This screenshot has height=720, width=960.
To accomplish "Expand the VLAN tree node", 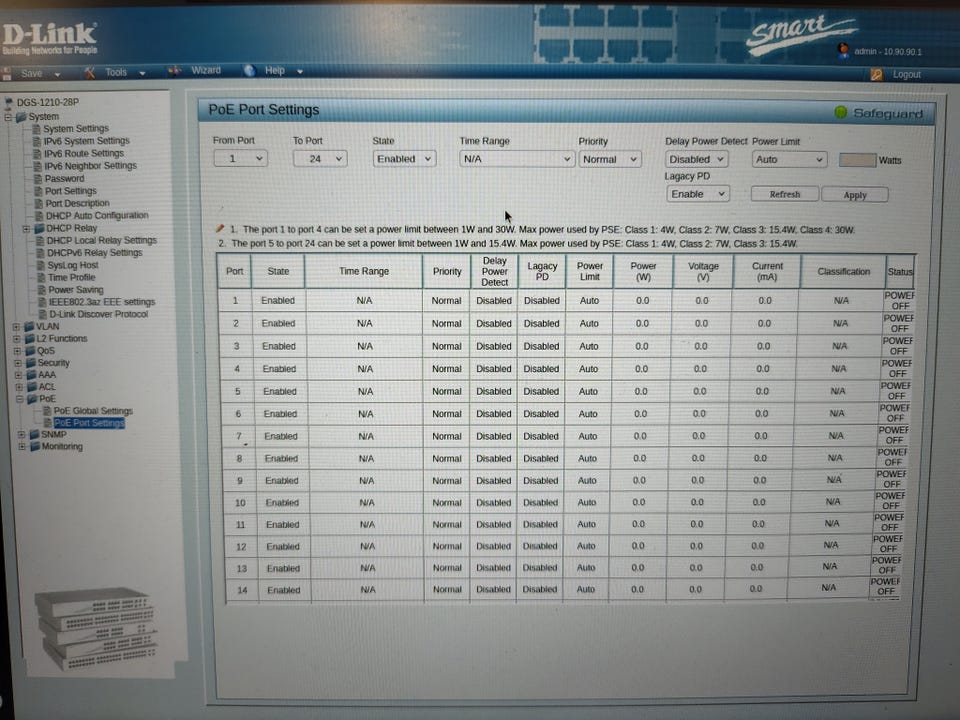I will pyautogui.click(x=17, y=326).
